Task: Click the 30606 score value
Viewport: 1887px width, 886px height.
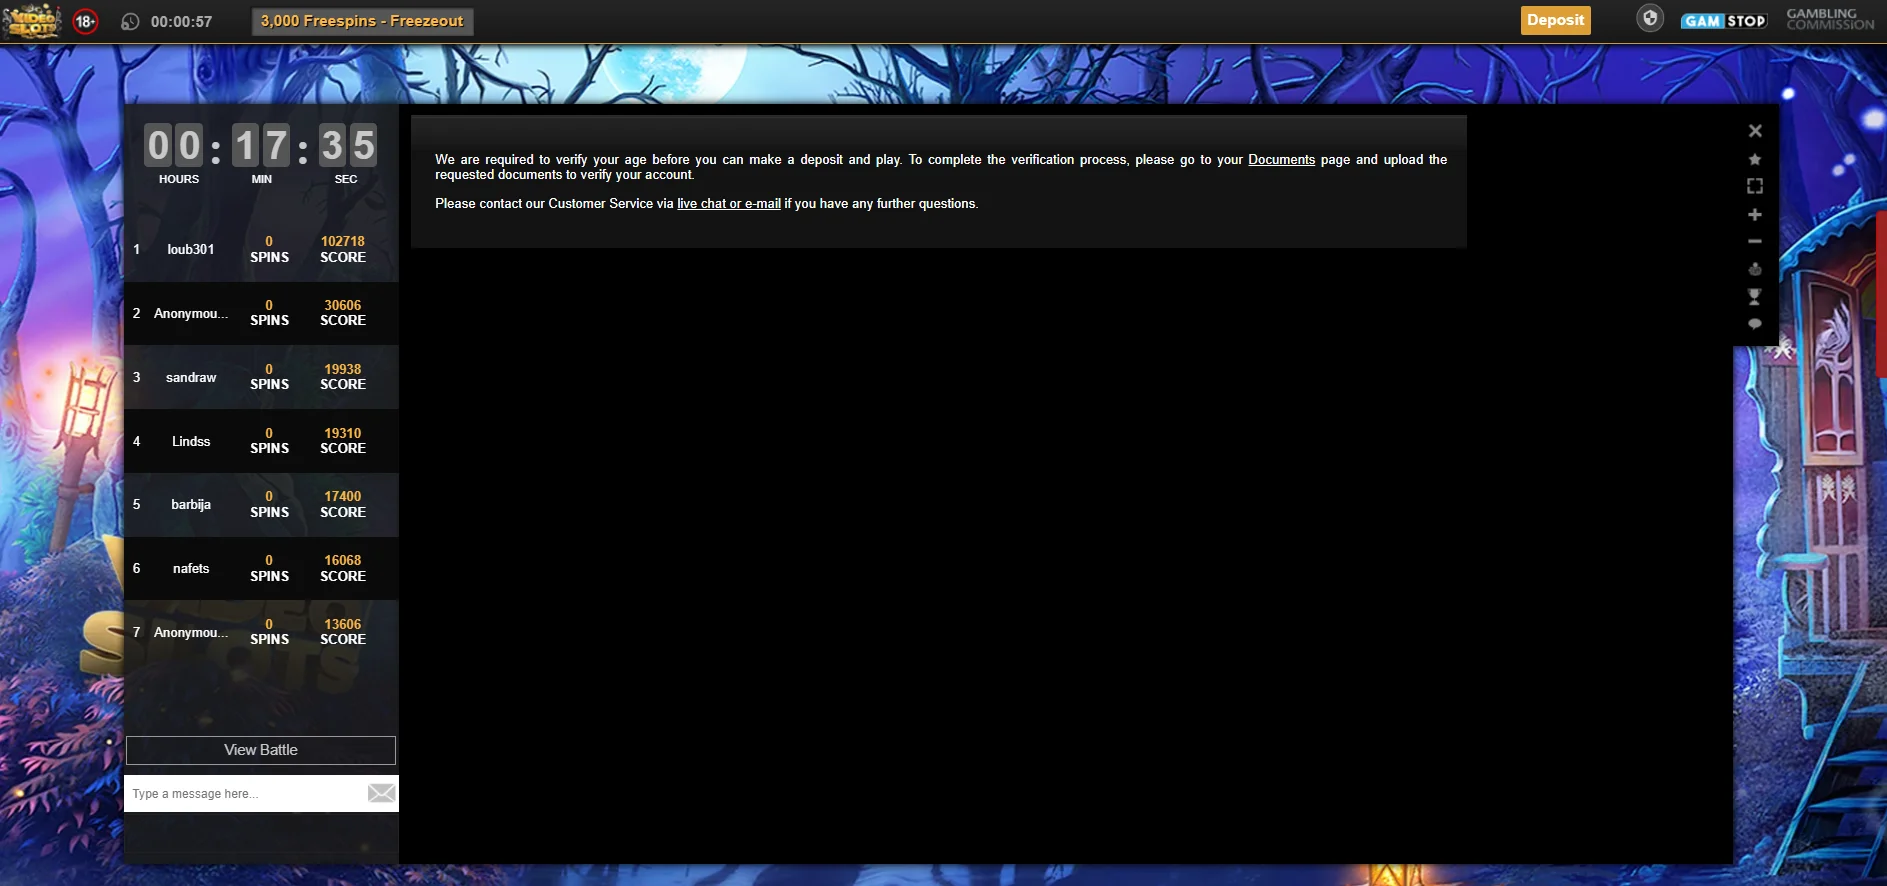Action: 343,306
